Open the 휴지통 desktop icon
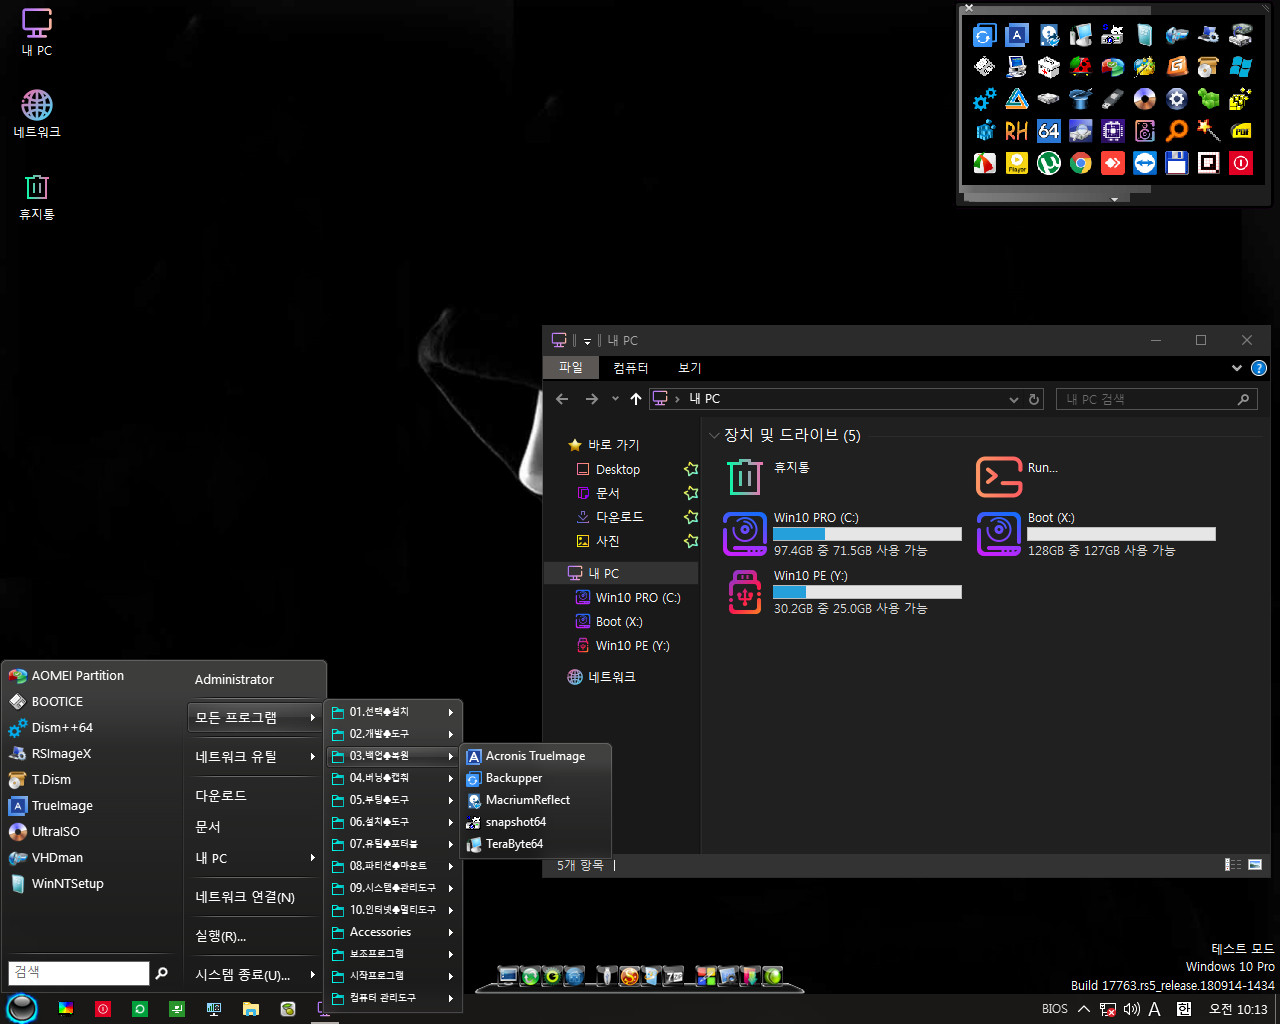This screenshot has height=1024, width=1280. coord(37,197)
